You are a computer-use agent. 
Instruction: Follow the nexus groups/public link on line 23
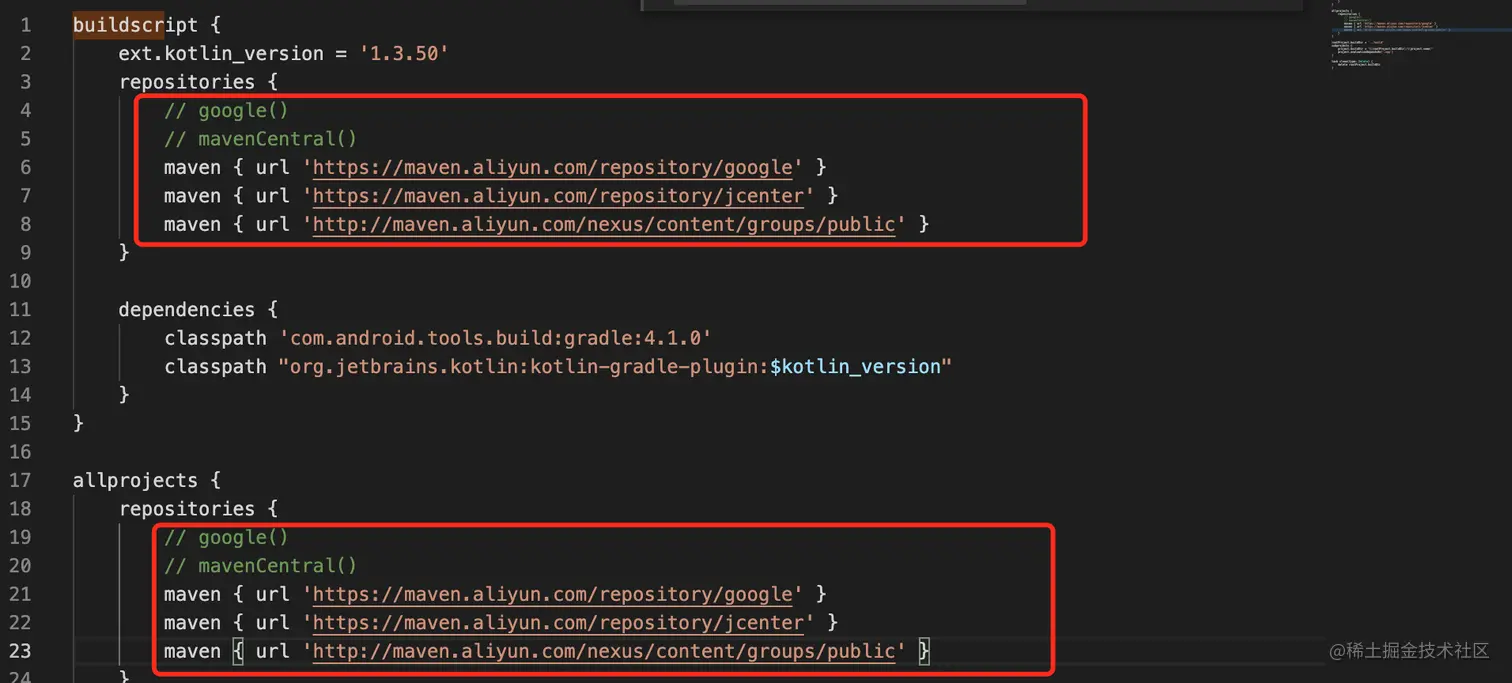[x=604, y=651]
